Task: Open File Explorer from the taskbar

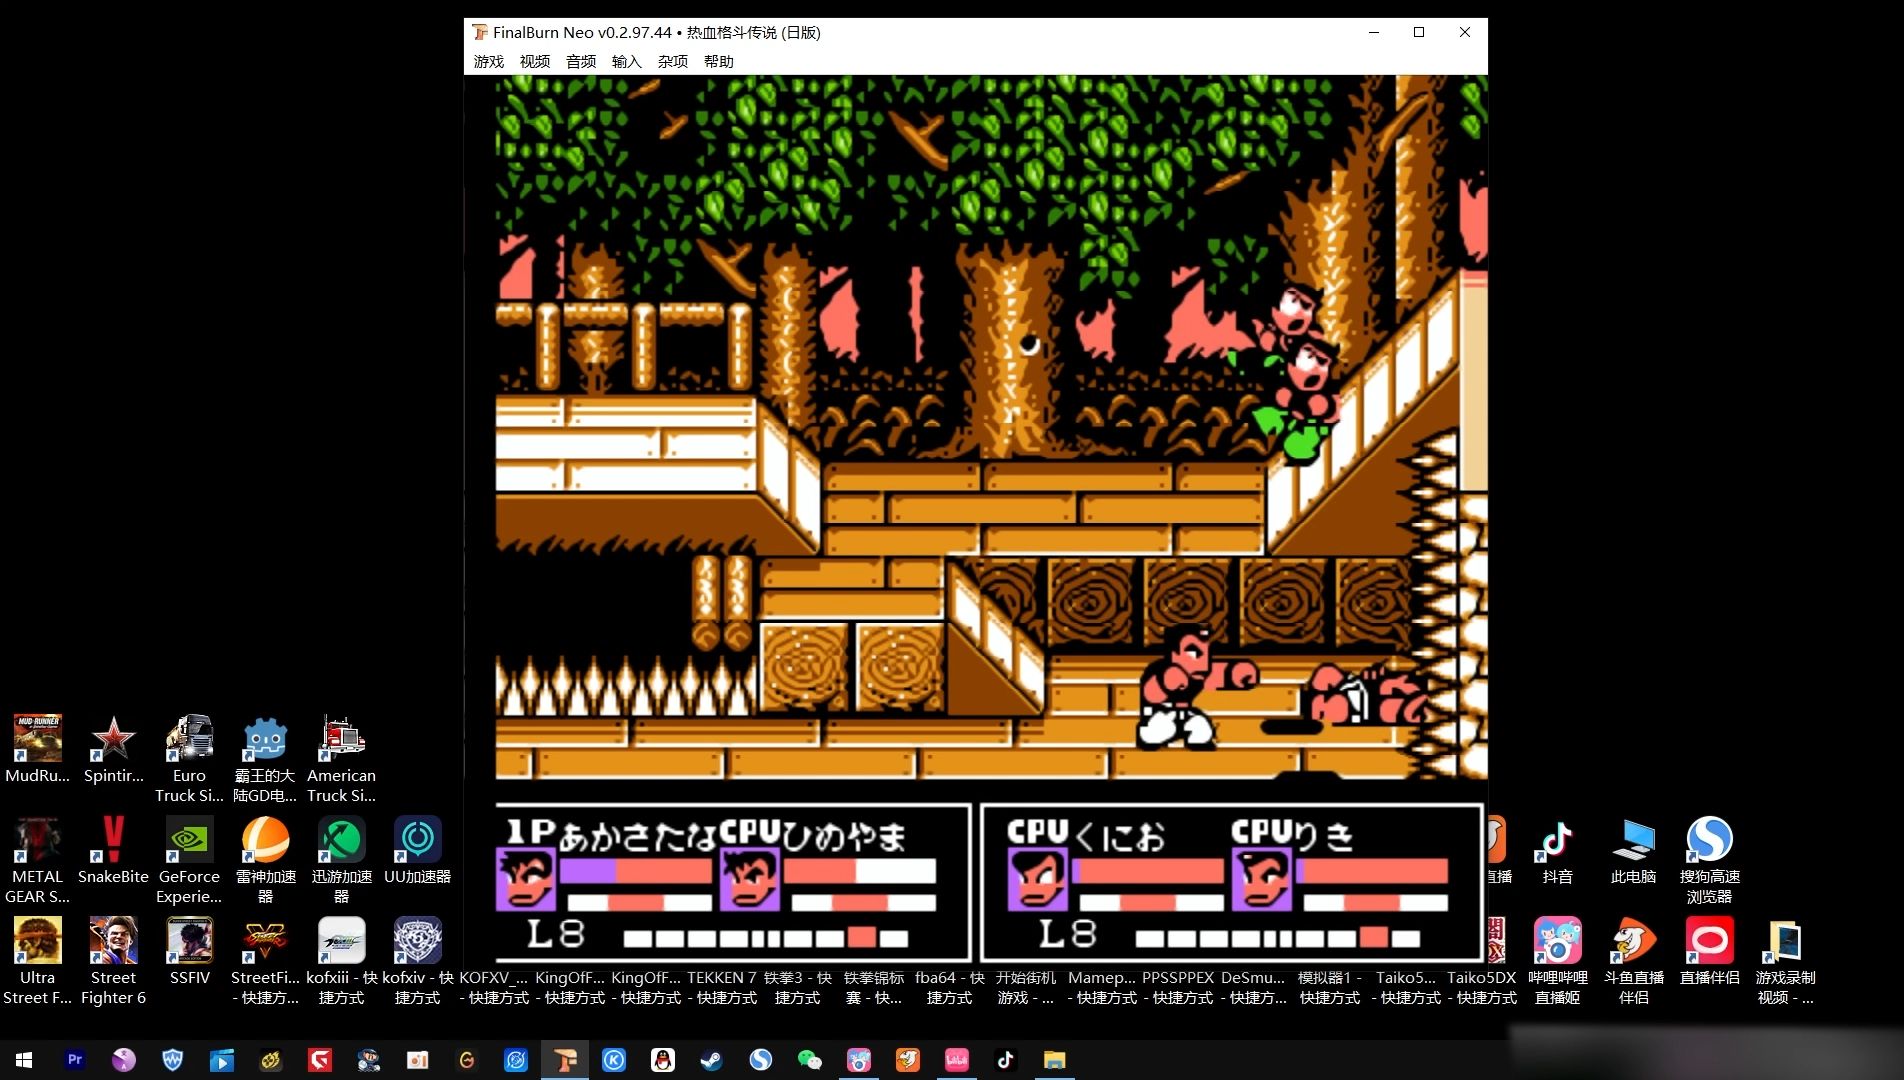Action: point(1055,1060)
